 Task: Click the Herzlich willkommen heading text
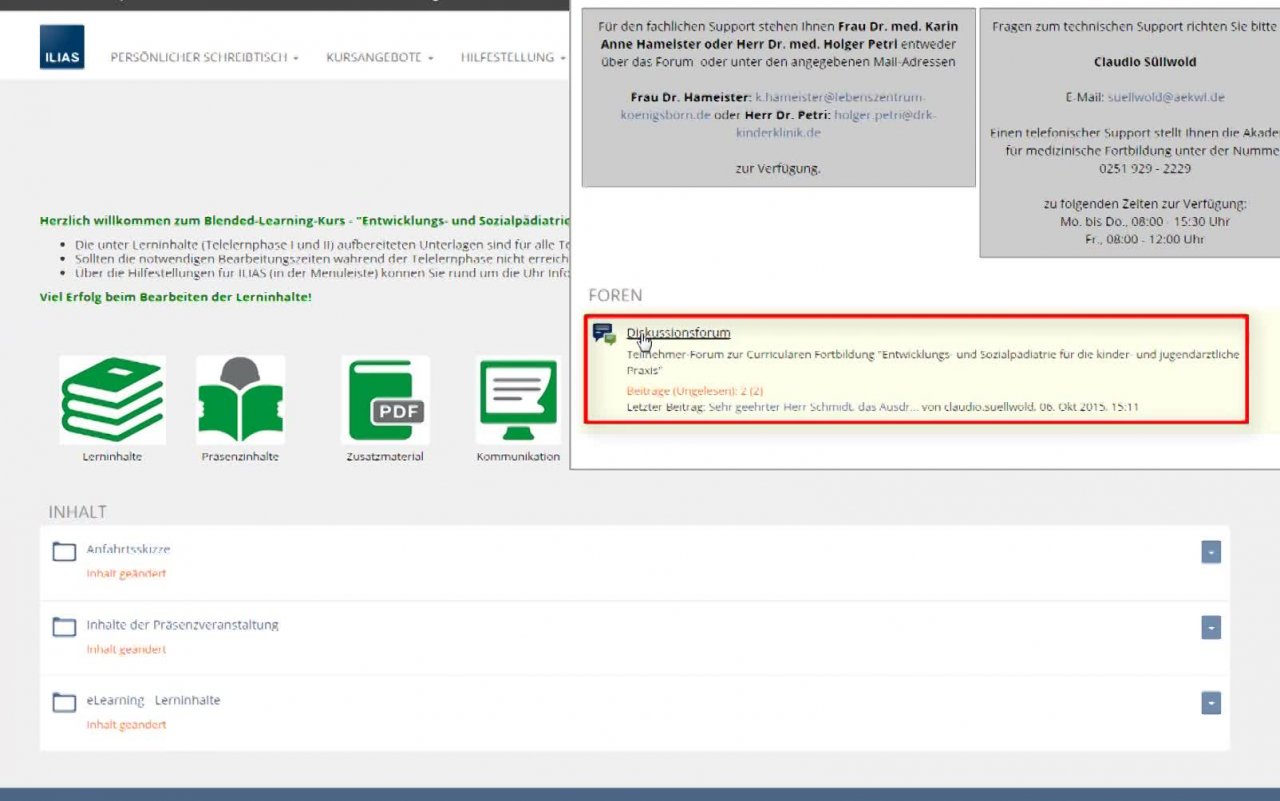tap(304, 220)
